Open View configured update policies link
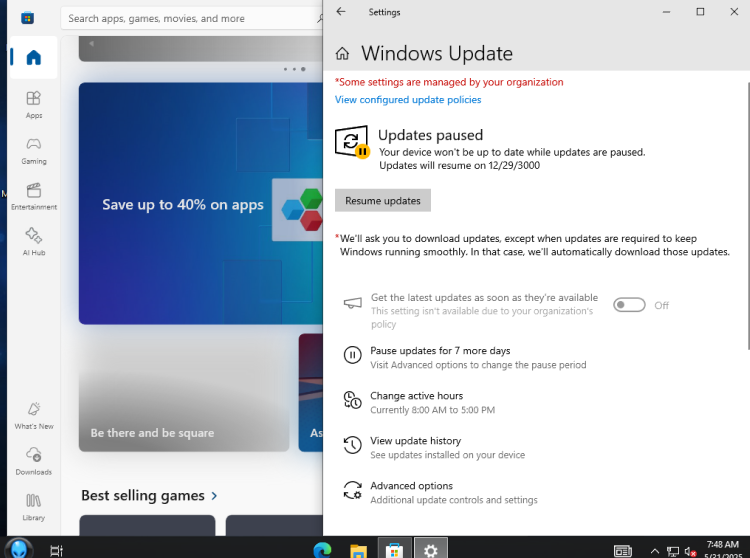 click(408, 99)
